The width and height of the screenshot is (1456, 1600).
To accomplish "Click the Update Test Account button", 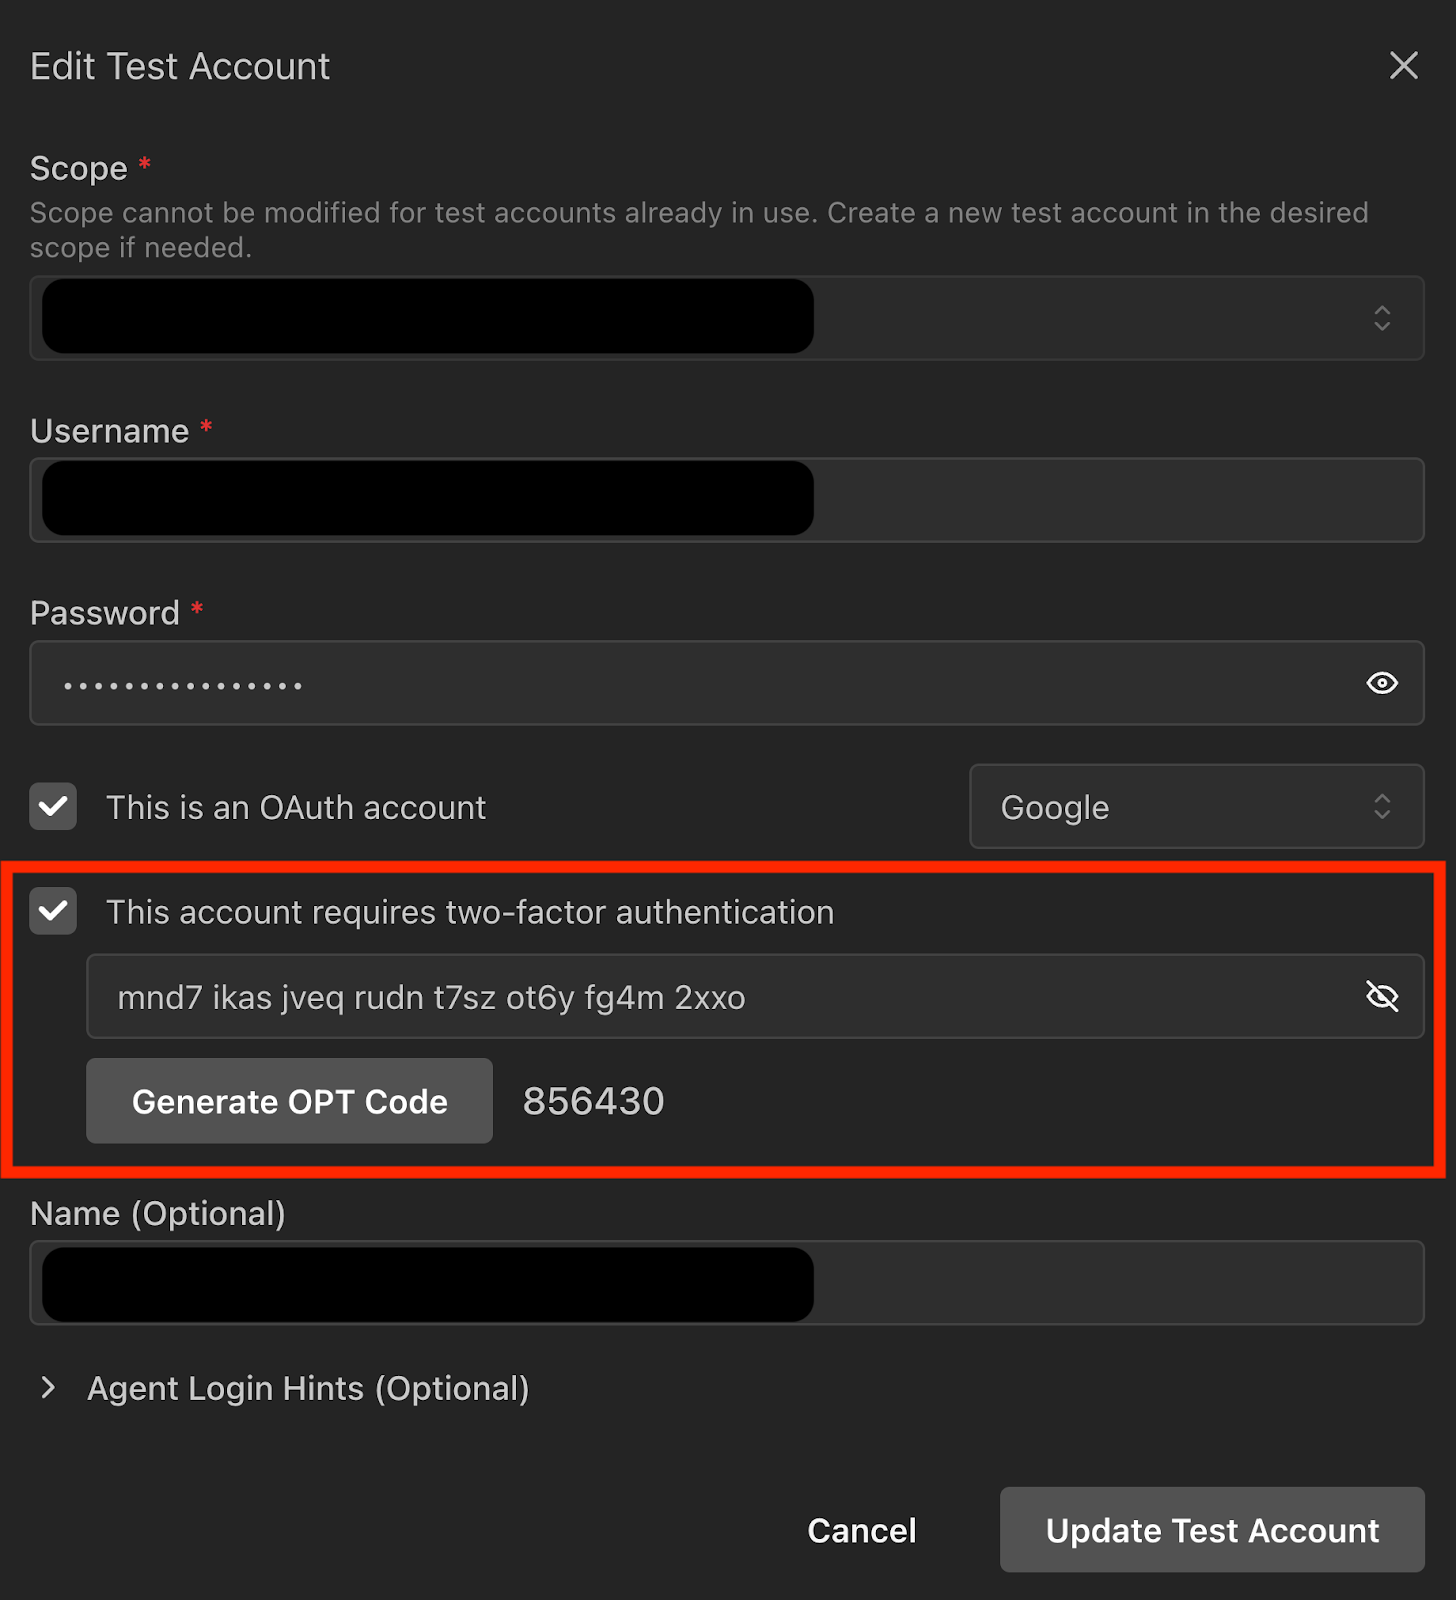I will (x=1211, y=1530).
